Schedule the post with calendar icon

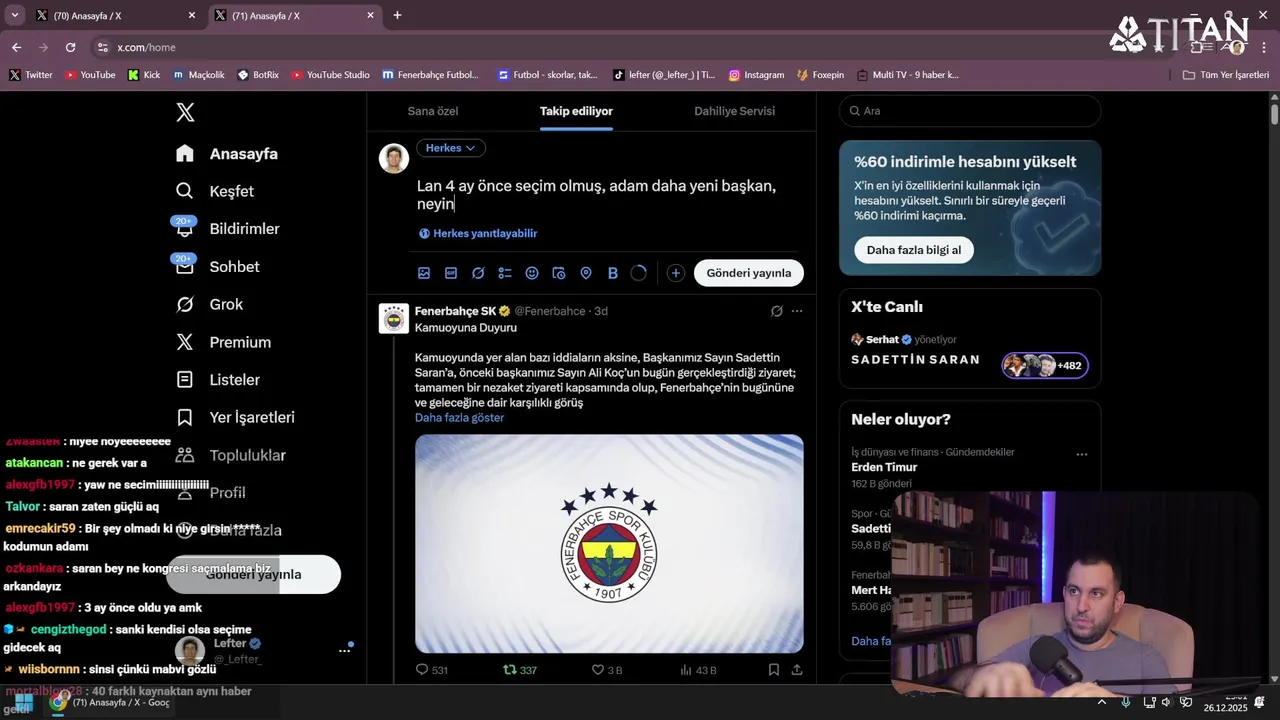point(559,273)
